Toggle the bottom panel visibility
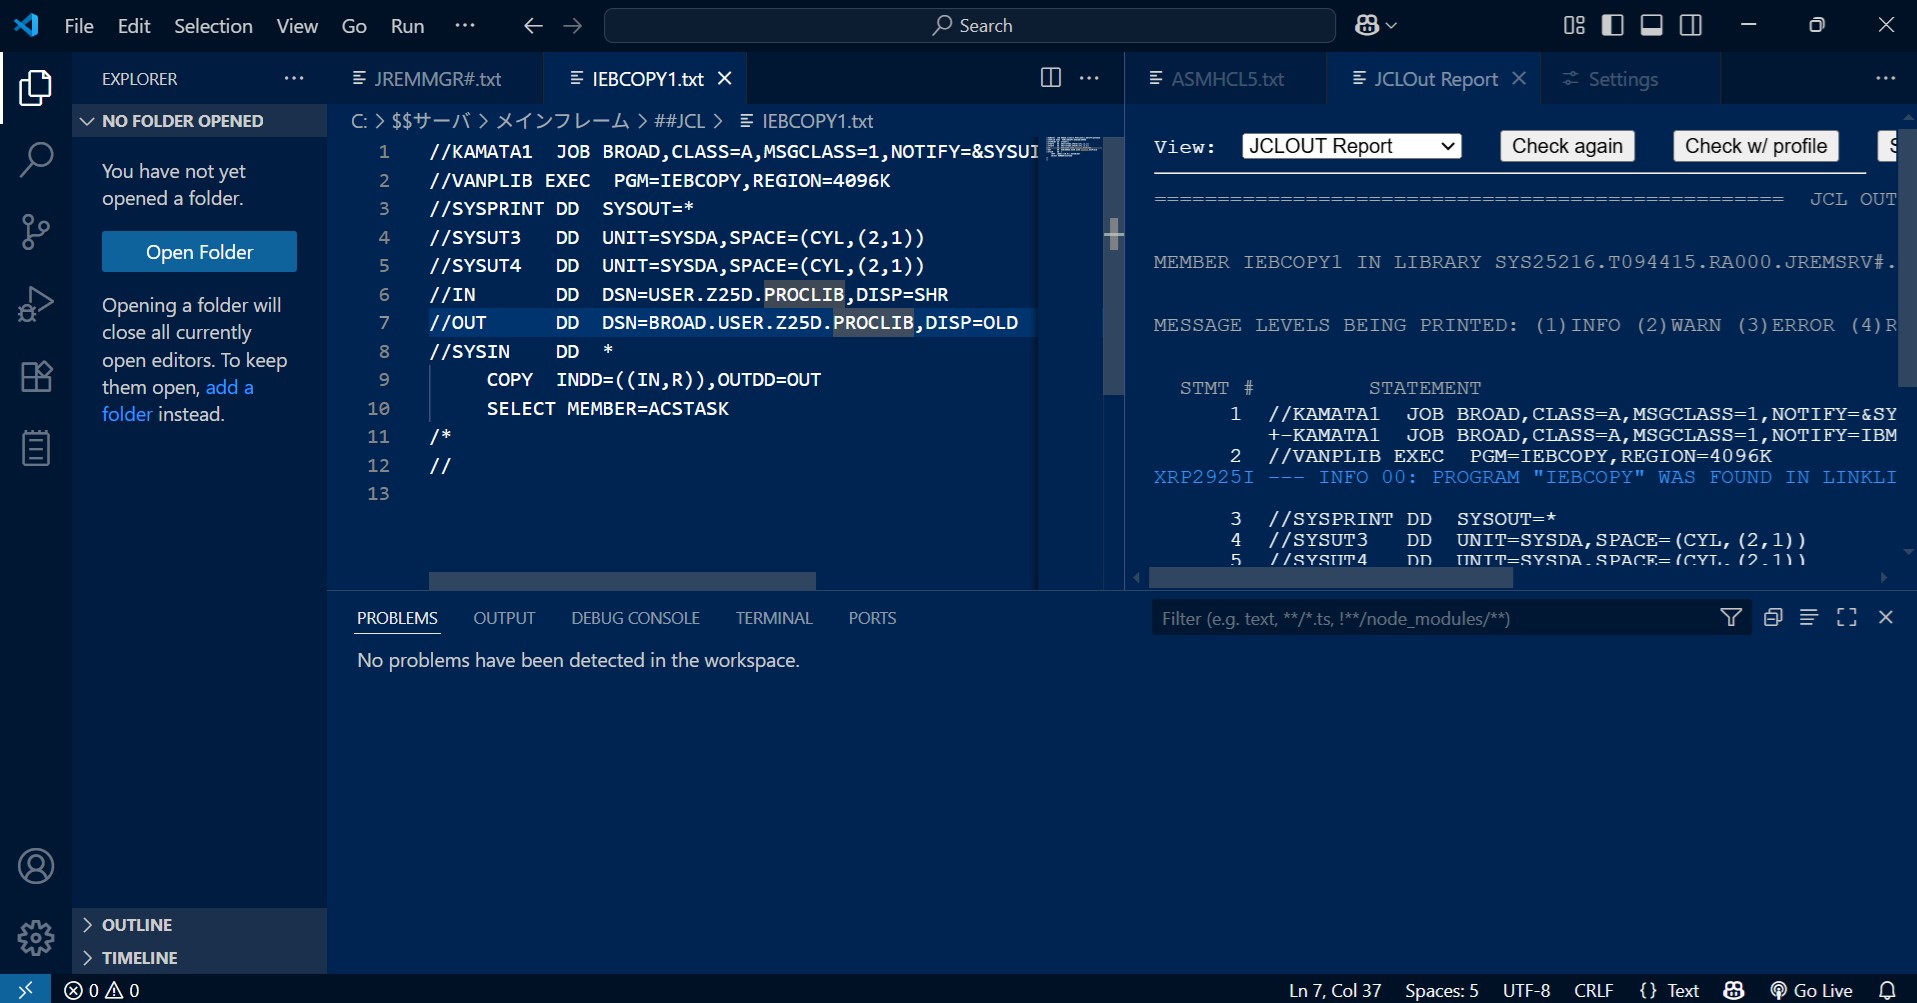Viewport: 1917px width, 1003px height. [x=1651, y=25]
